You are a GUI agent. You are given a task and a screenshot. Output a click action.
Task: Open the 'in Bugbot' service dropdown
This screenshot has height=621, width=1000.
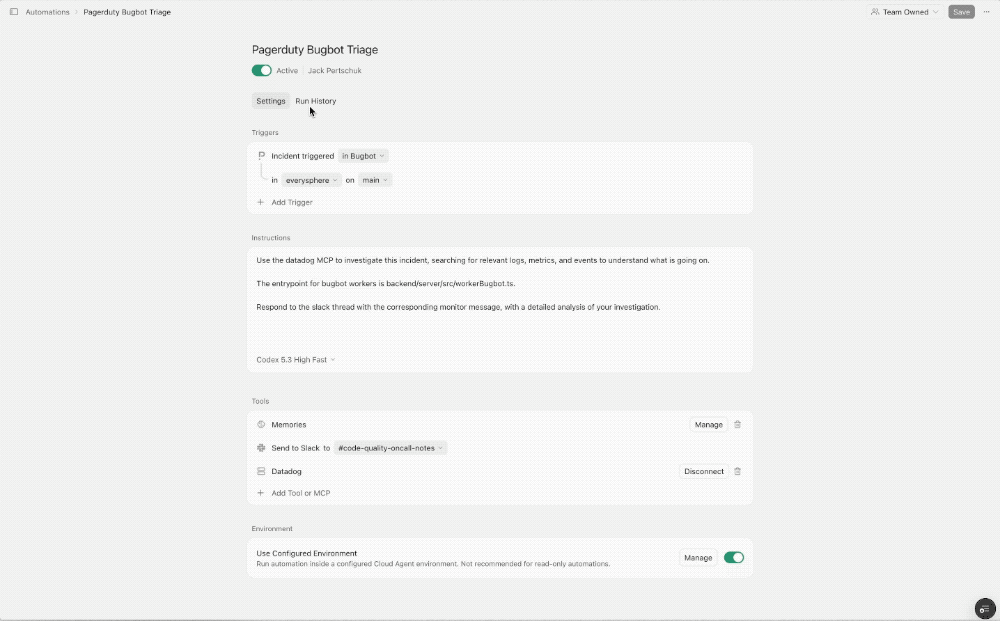pyautogui.click(x=363, y=156)
